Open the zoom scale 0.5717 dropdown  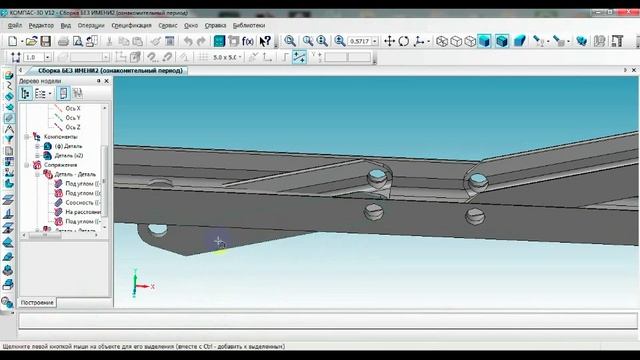(375, 41)
